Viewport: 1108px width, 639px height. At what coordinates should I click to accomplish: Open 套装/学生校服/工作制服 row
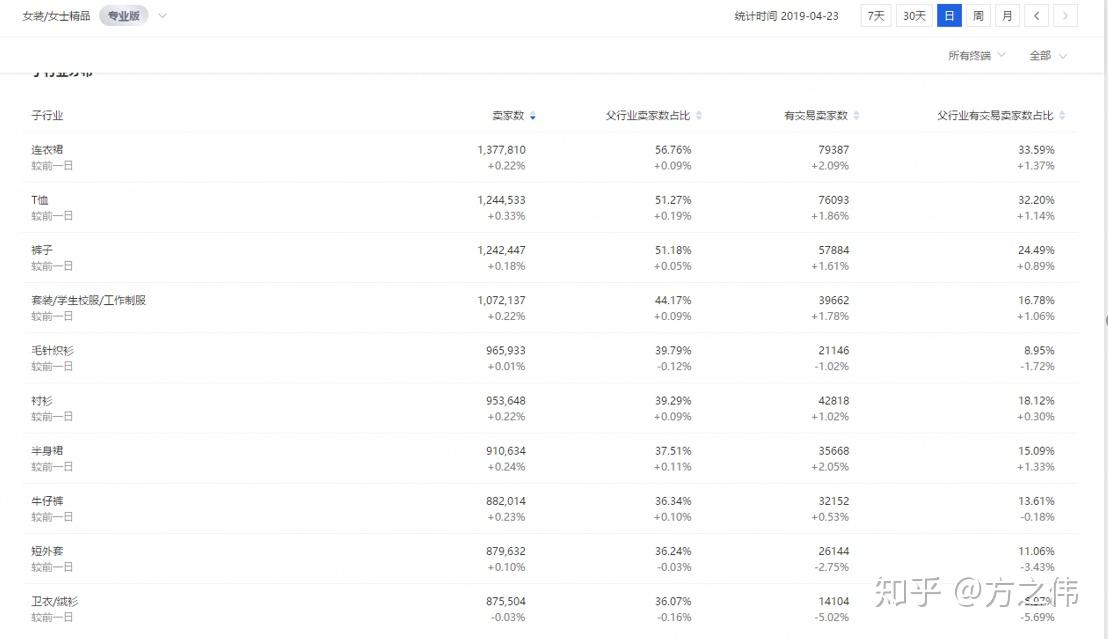[88, 300]
